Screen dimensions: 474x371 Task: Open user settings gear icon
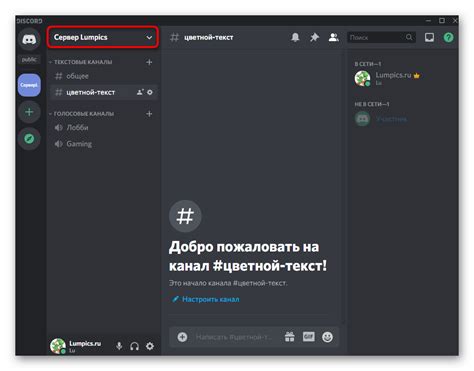(x=150, y=346)
